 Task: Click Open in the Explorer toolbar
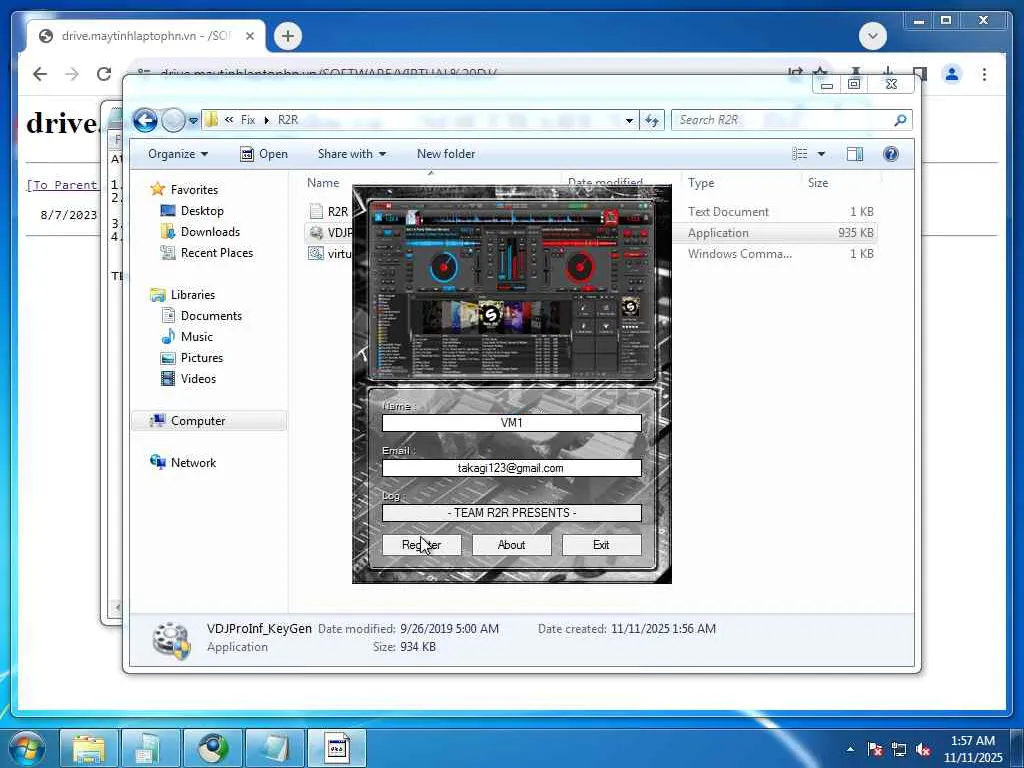tap(264, 154)
